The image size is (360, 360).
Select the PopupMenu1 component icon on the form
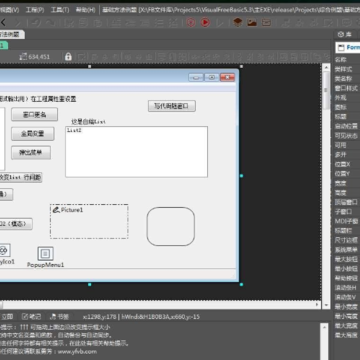coord(45,254)
